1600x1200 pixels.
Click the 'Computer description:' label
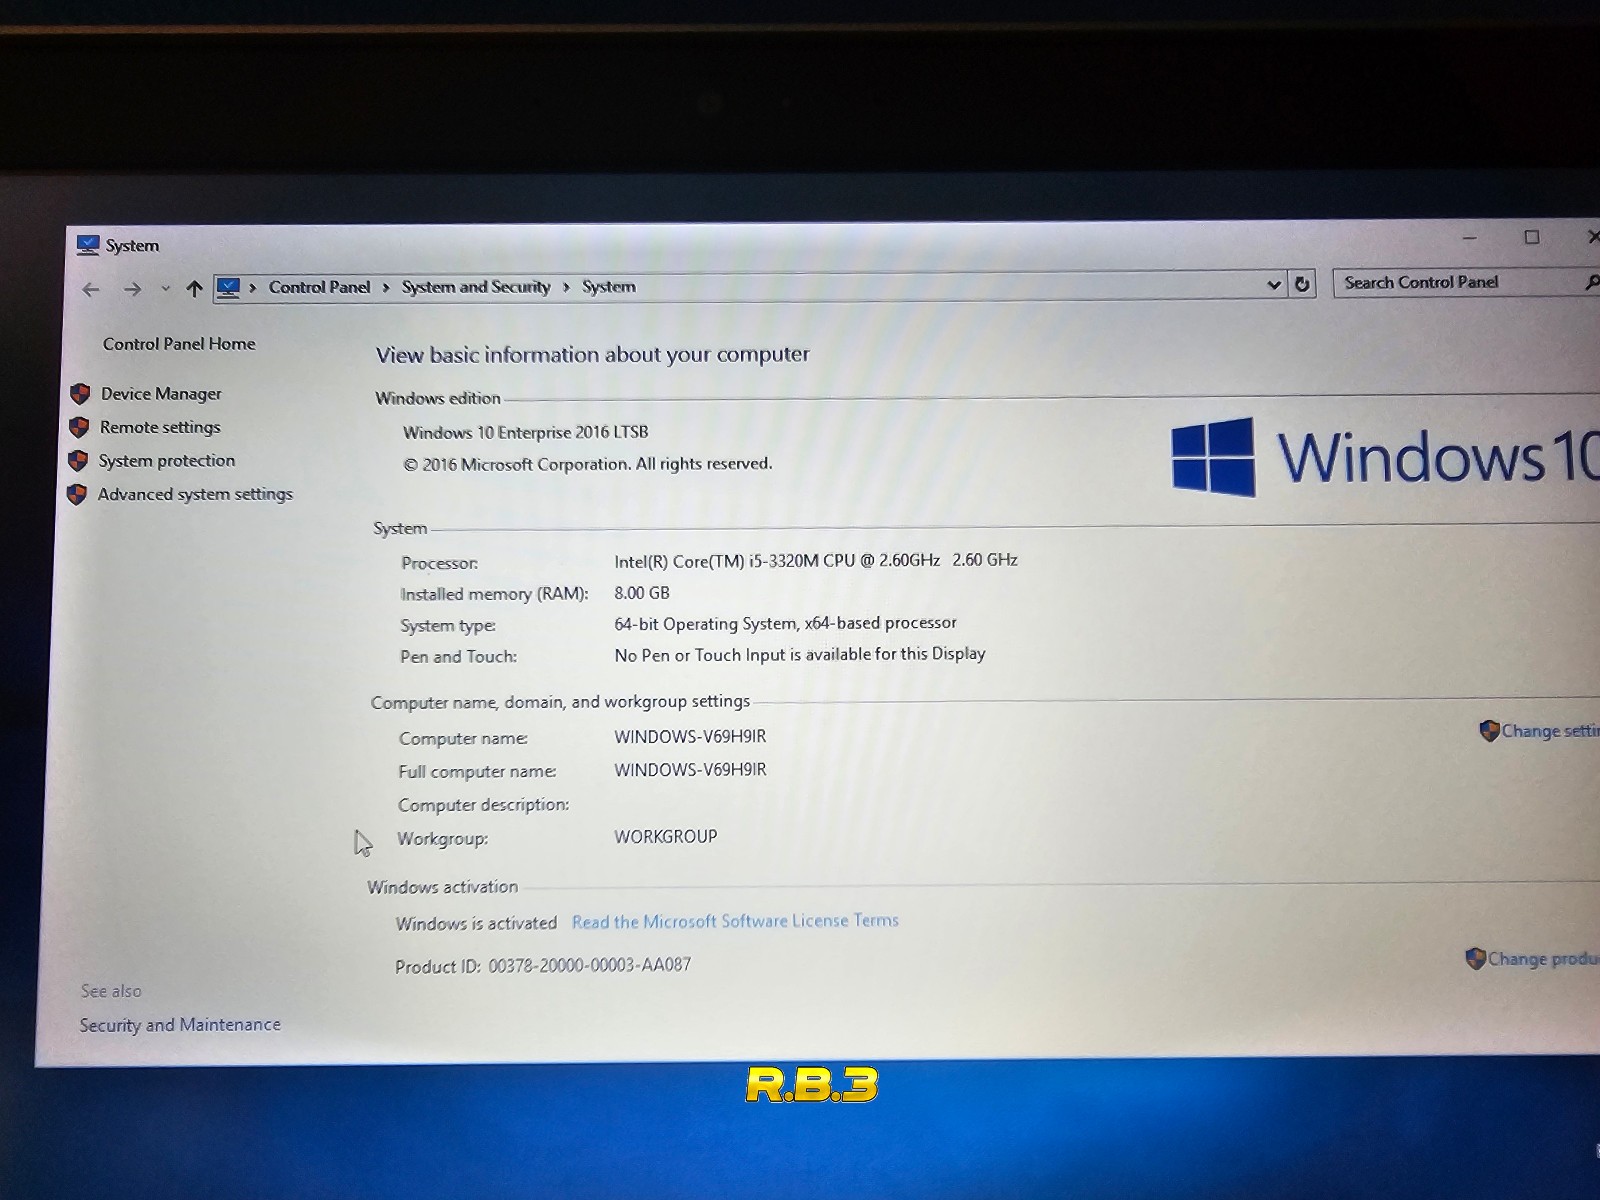point(483,805)
